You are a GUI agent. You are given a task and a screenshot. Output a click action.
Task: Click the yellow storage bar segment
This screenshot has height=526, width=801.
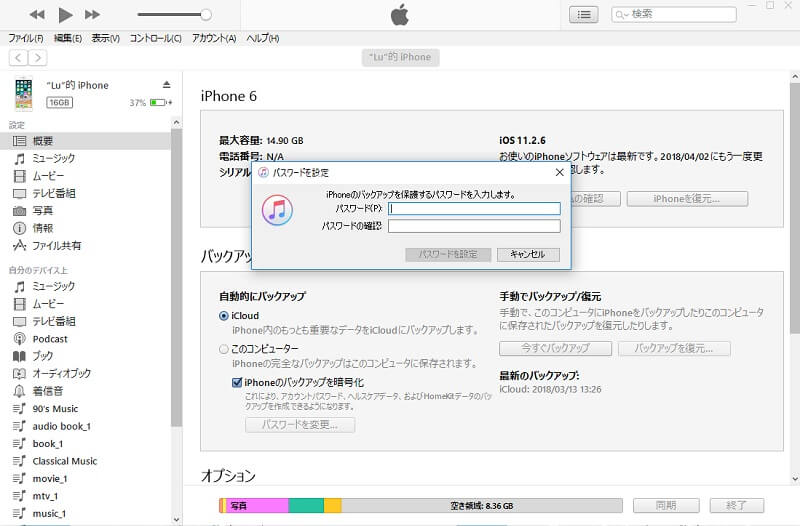pos(333,506)
